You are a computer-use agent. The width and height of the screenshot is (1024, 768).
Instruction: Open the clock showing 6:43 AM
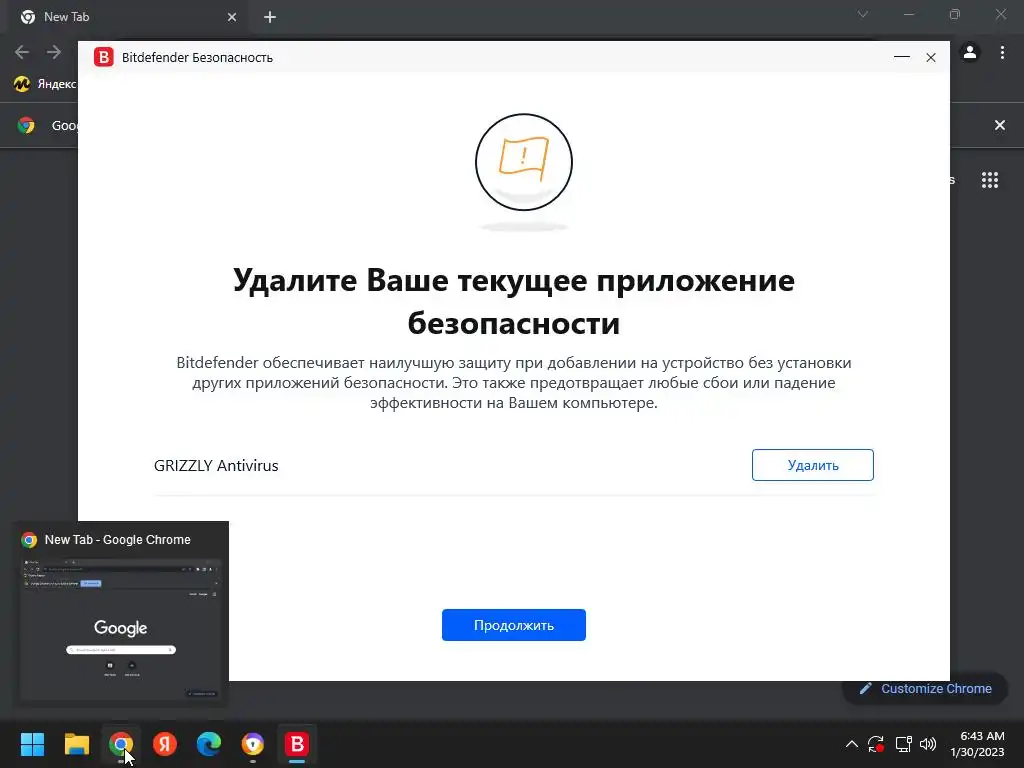[977, 744]
